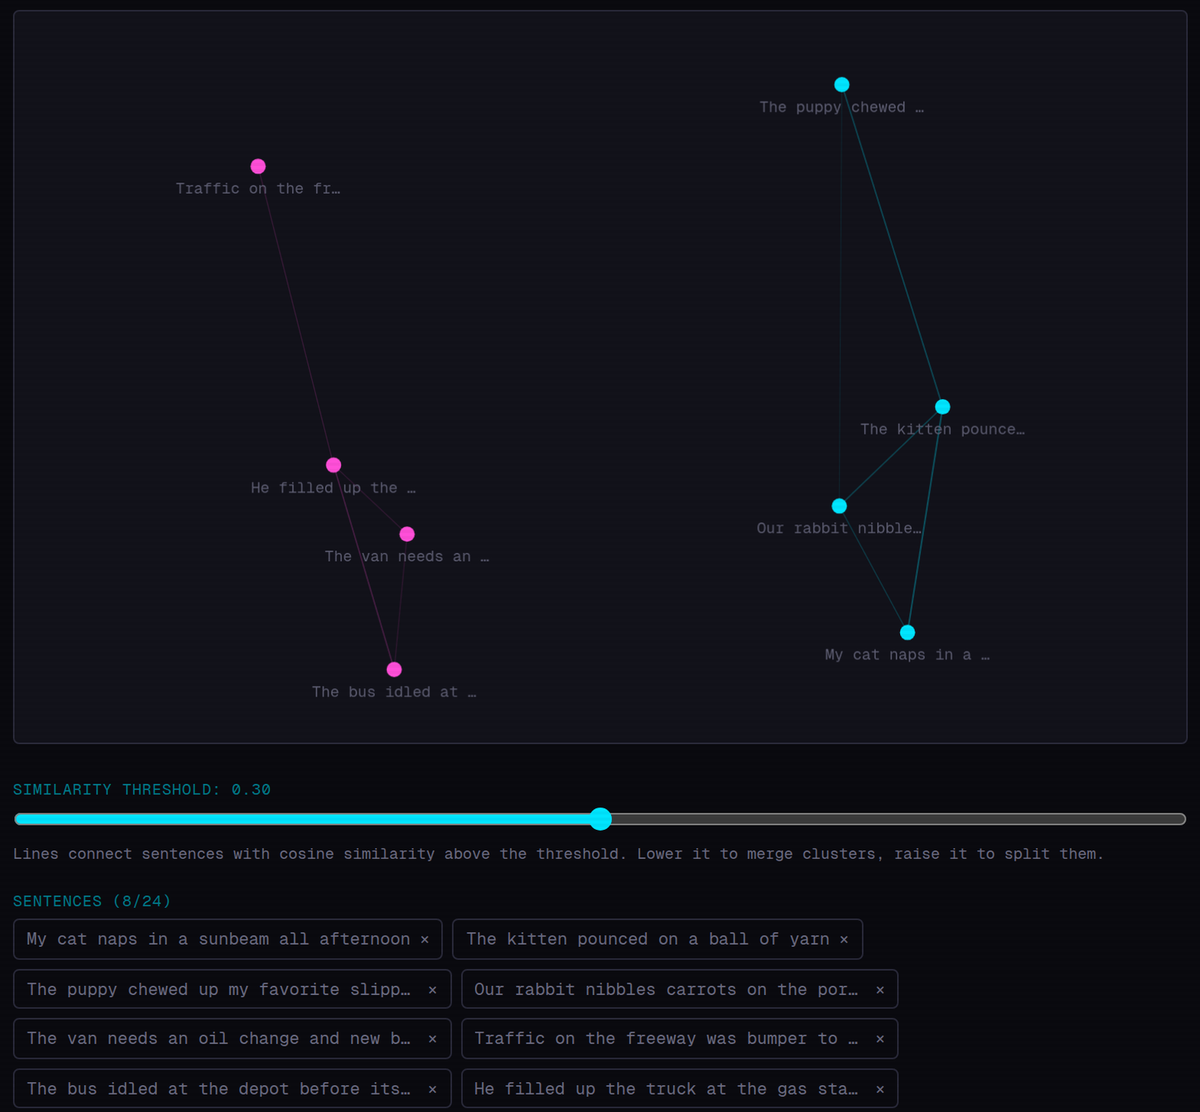Click 'Traffic on the freeway was bumper' chip text
1200x1112 pixels.
[666, 1038]
